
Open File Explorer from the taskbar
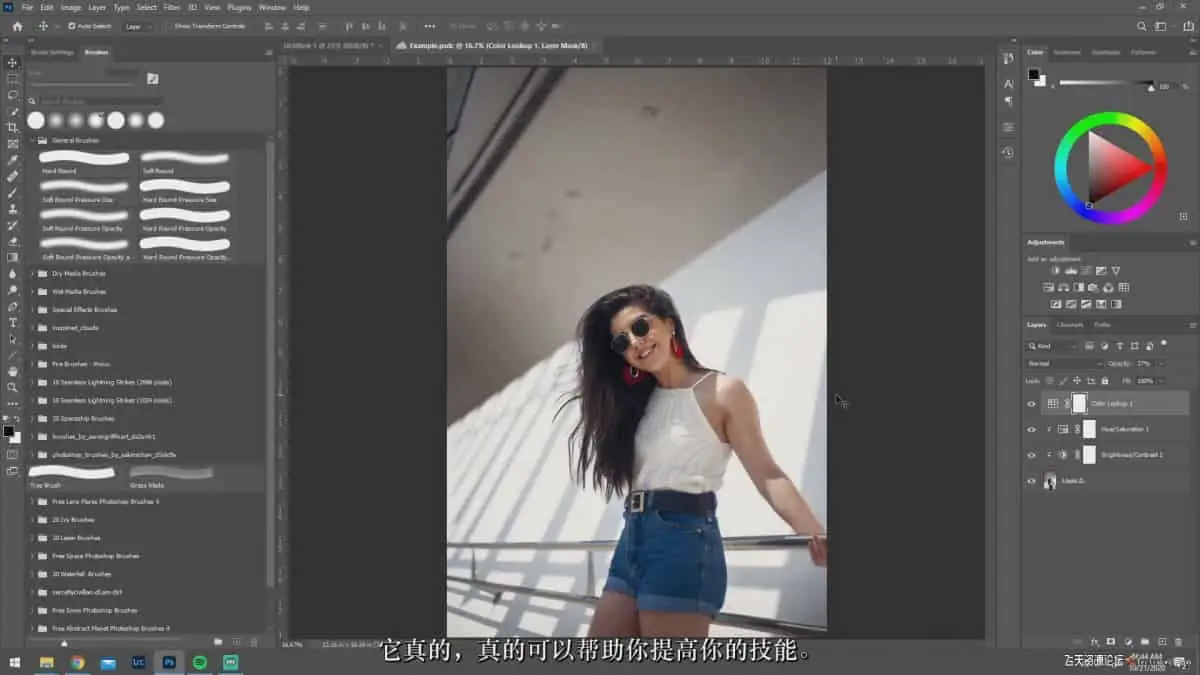pyautogui.click(x=46, y=662)
